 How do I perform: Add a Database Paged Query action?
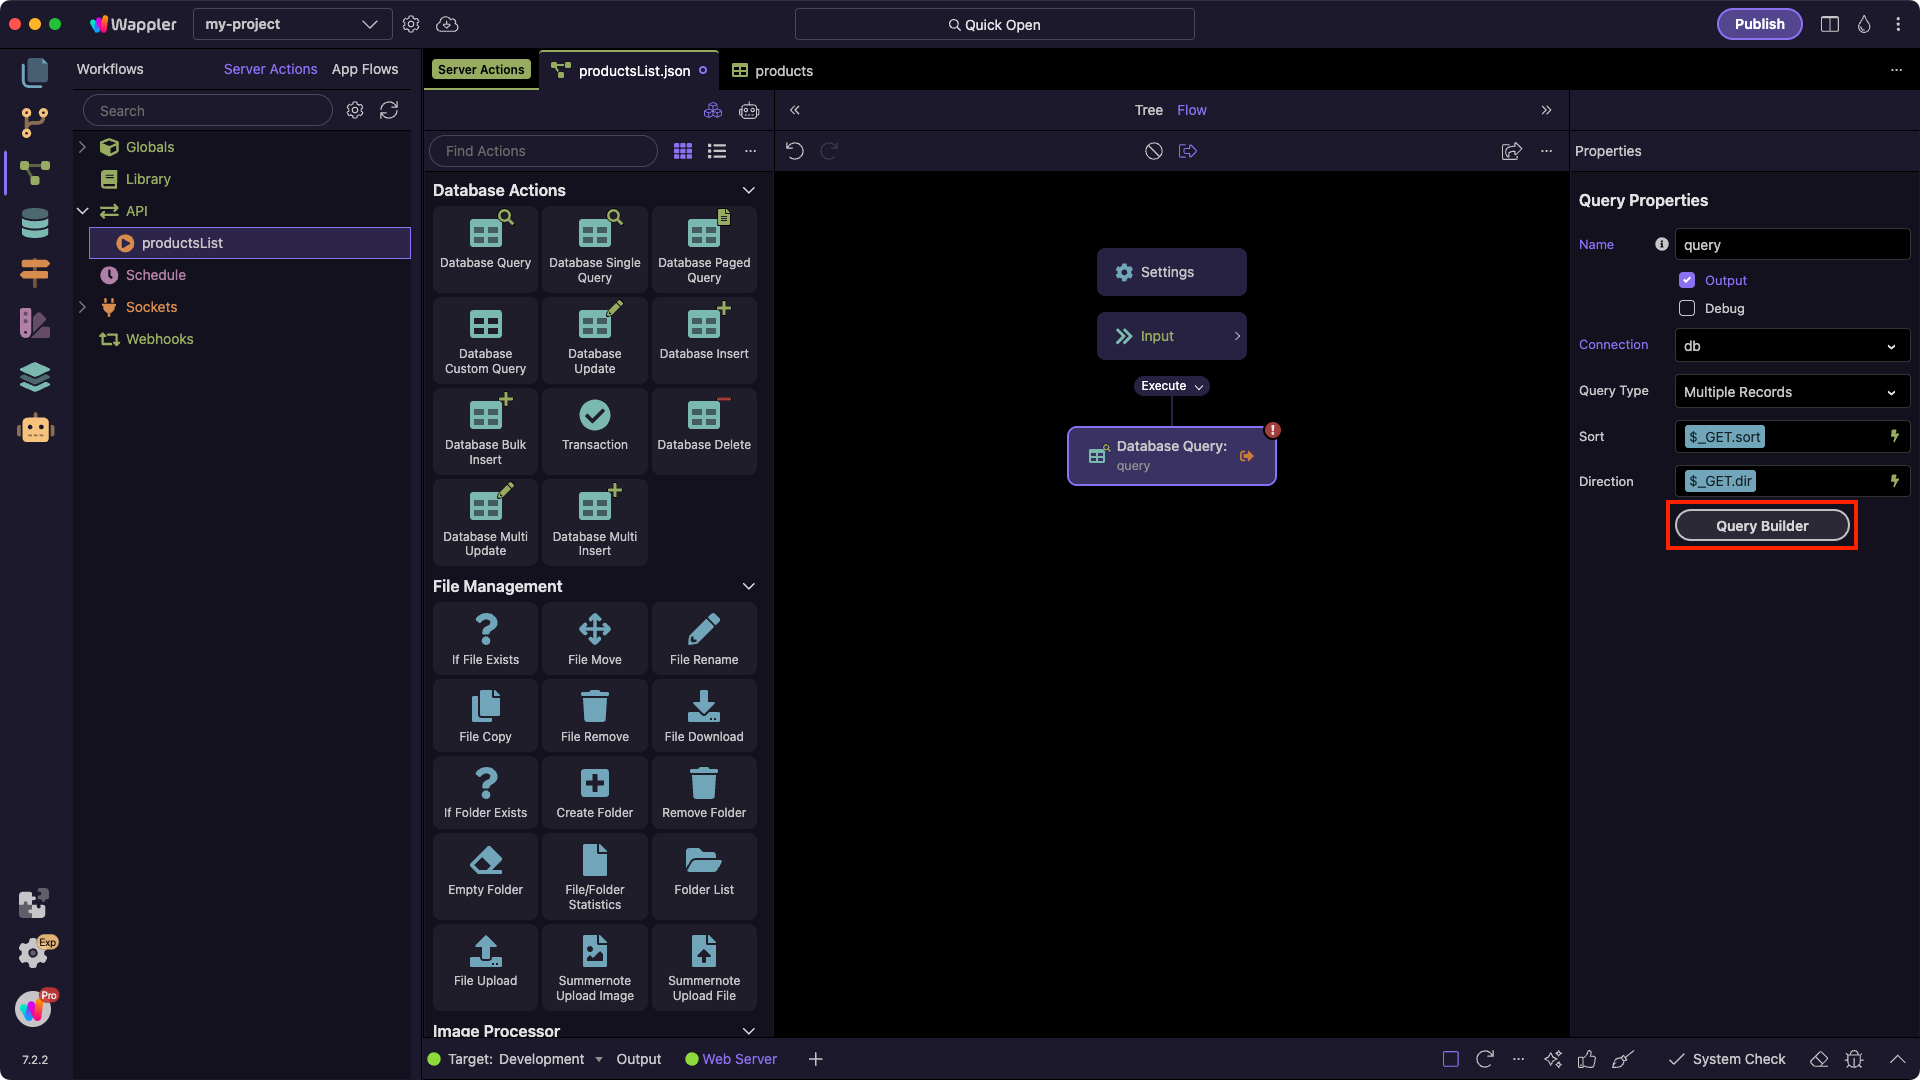pyautogui.click(x=703, y=248)
